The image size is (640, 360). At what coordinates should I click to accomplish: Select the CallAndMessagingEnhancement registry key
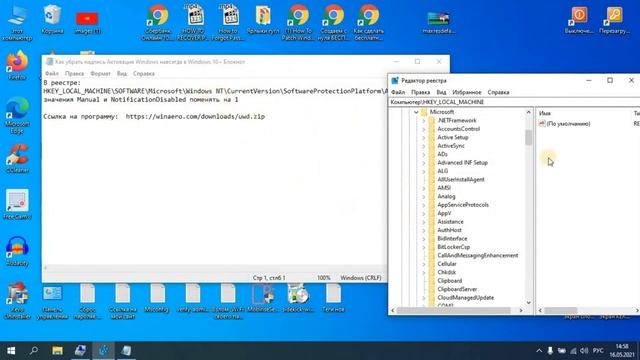pyautogui.click(x=478, y=256)
